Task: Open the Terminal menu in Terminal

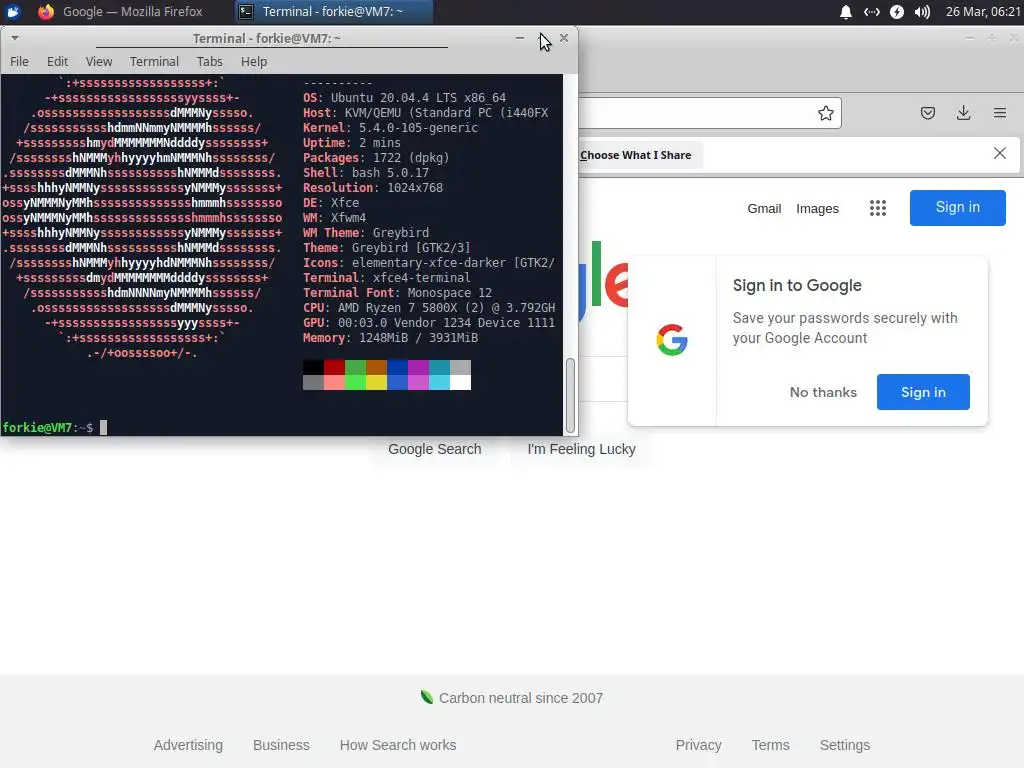Action: point(154,61)
